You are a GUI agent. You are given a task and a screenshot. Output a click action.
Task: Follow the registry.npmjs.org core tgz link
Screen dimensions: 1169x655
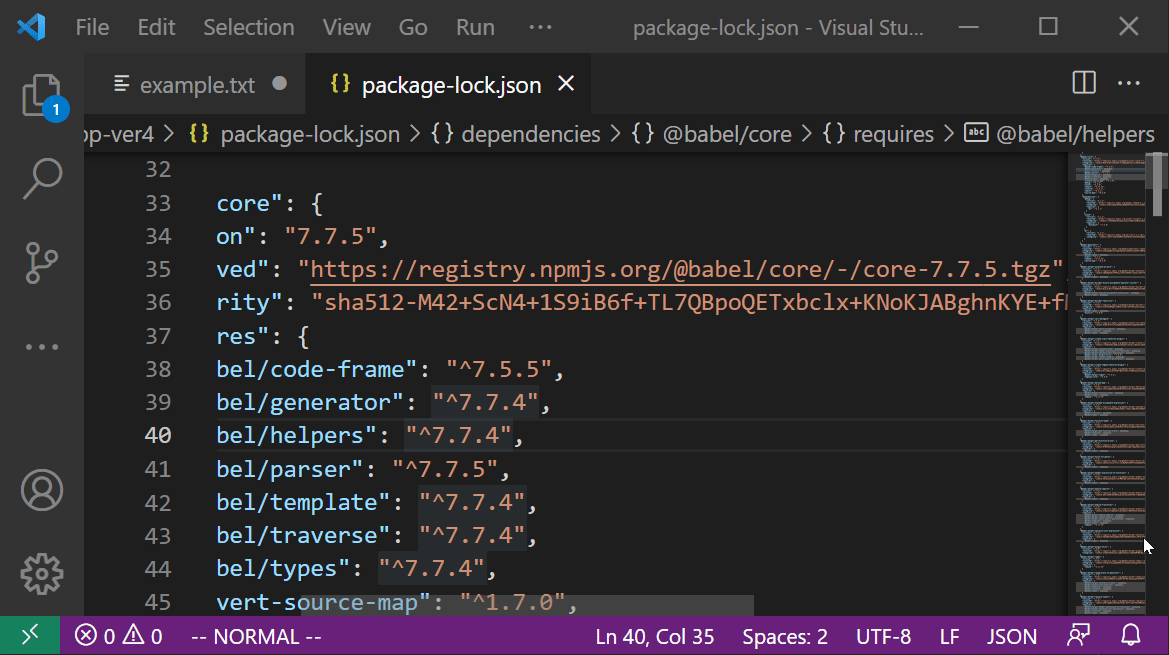click(x=680, y=269)
